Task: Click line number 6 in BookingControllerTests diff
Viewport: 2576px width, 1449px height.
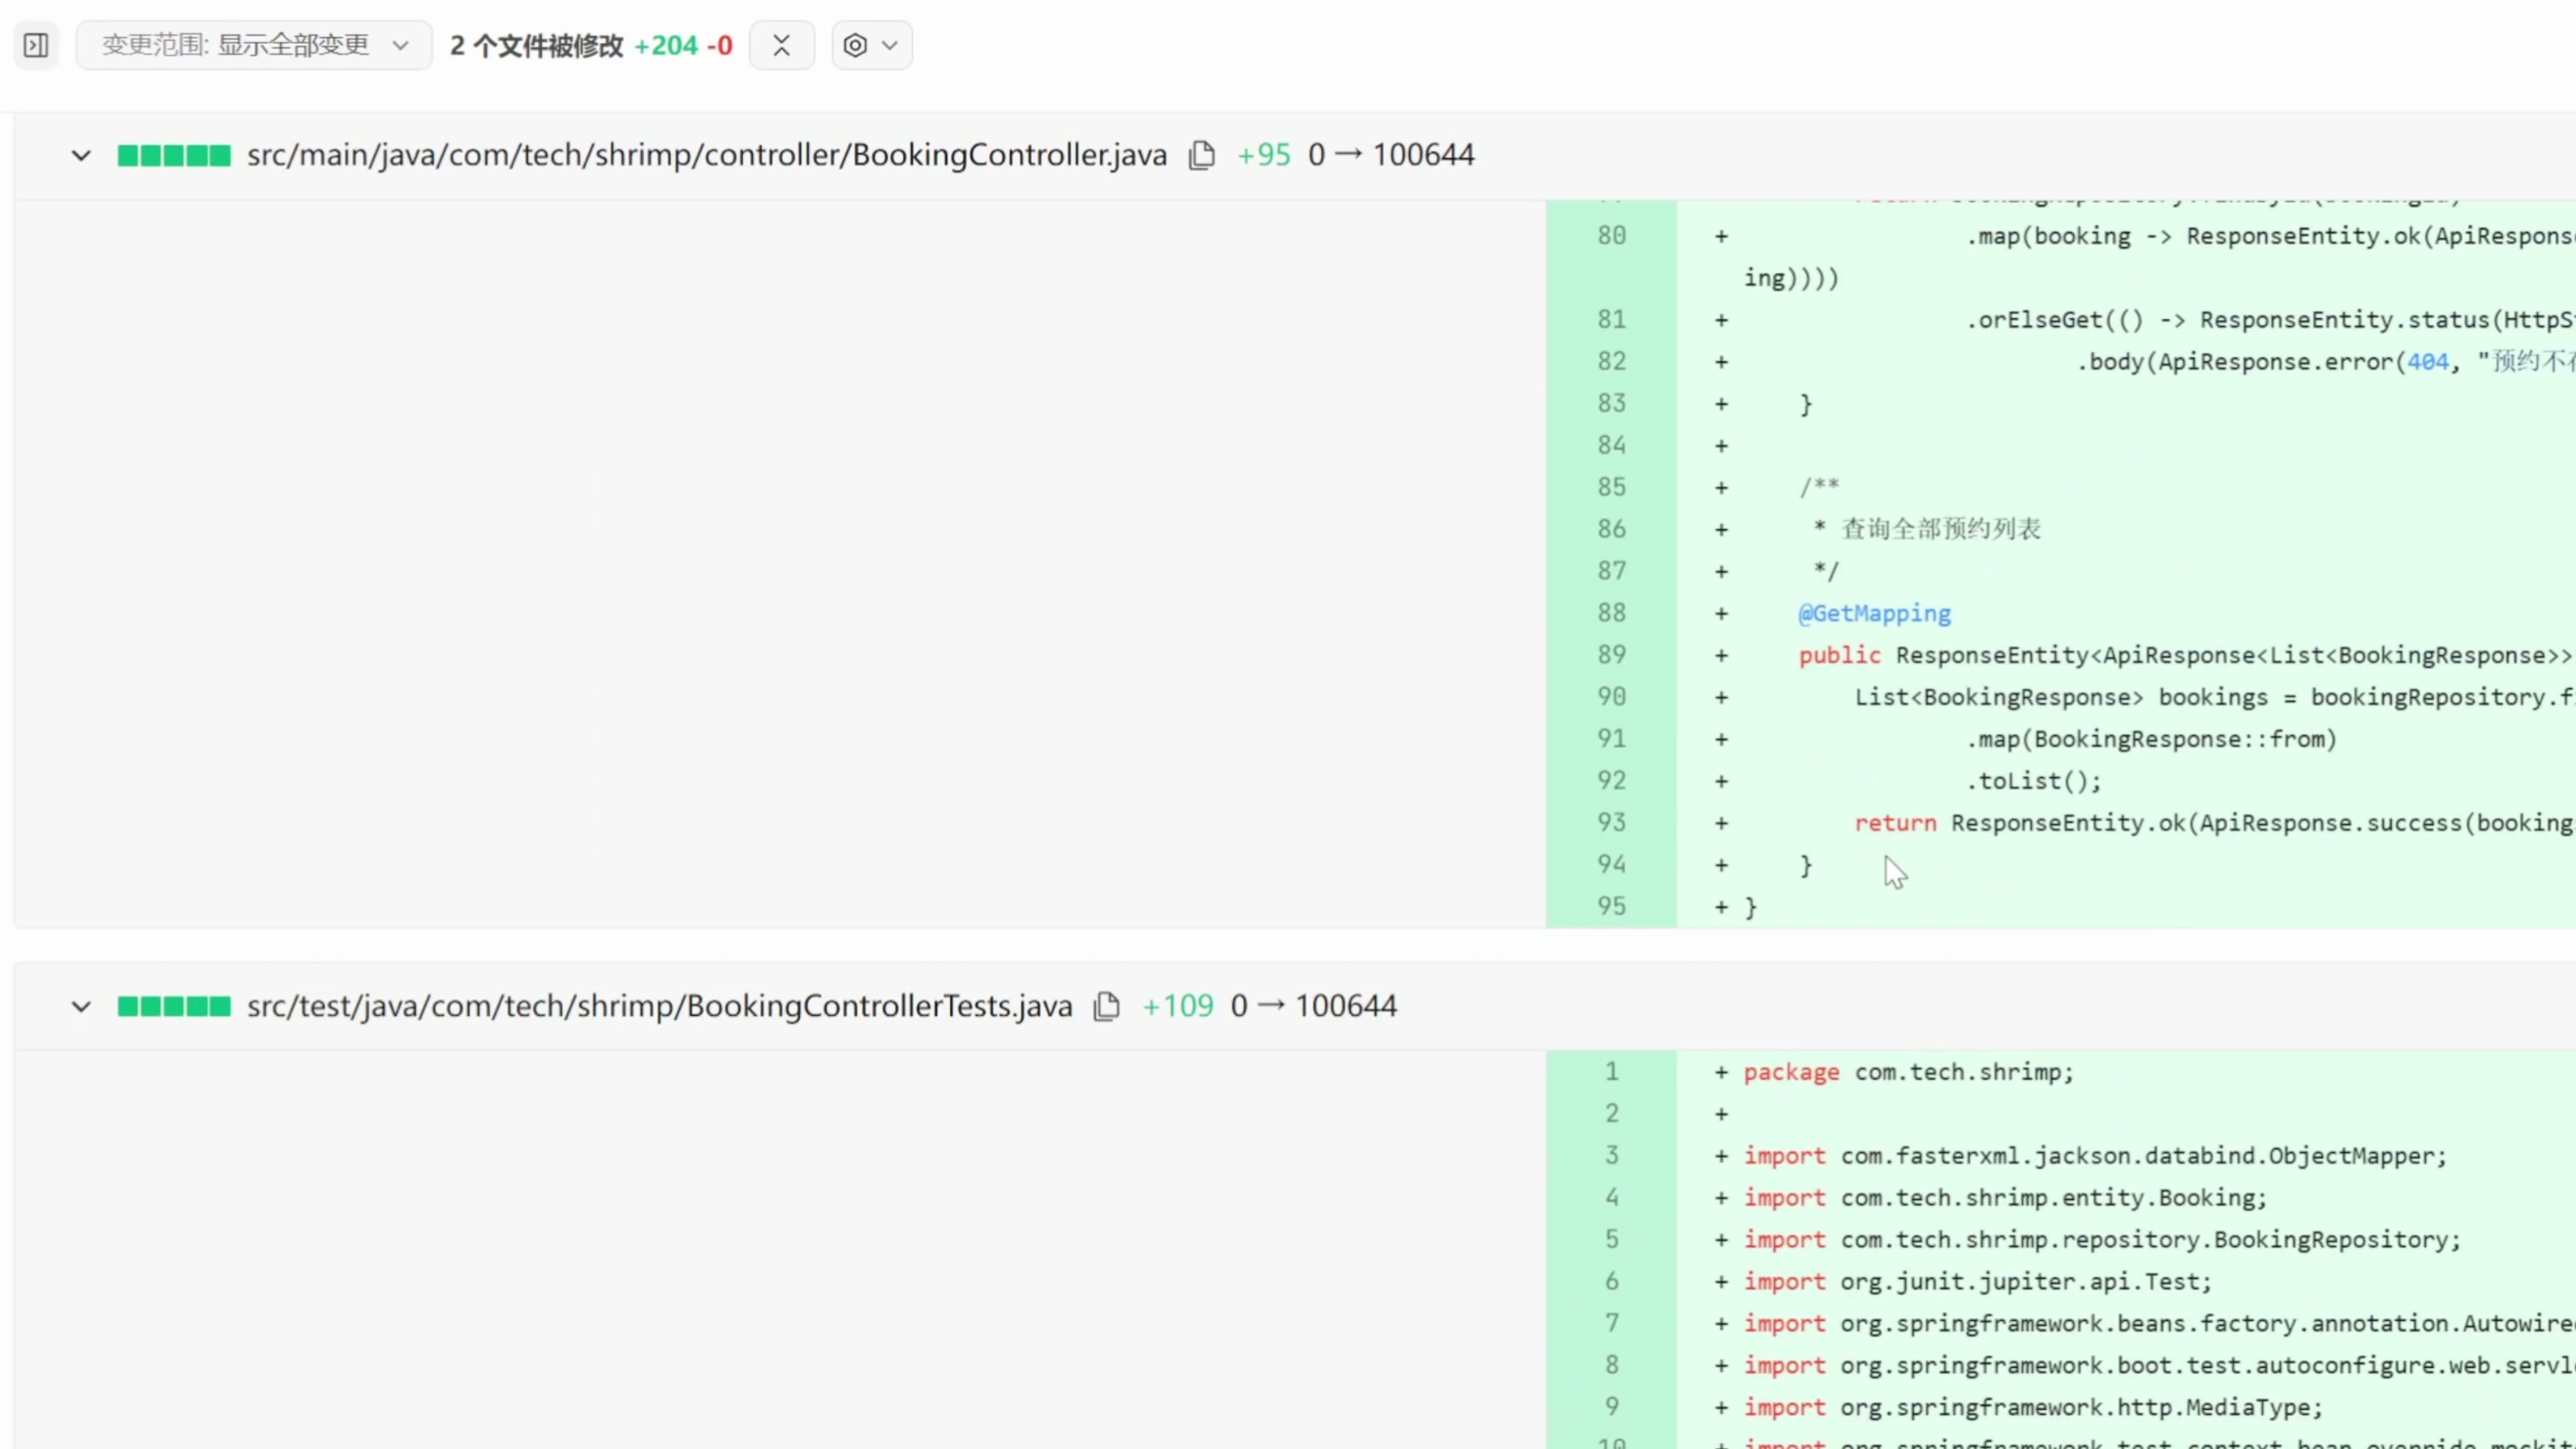Action: [1611, 1282]
